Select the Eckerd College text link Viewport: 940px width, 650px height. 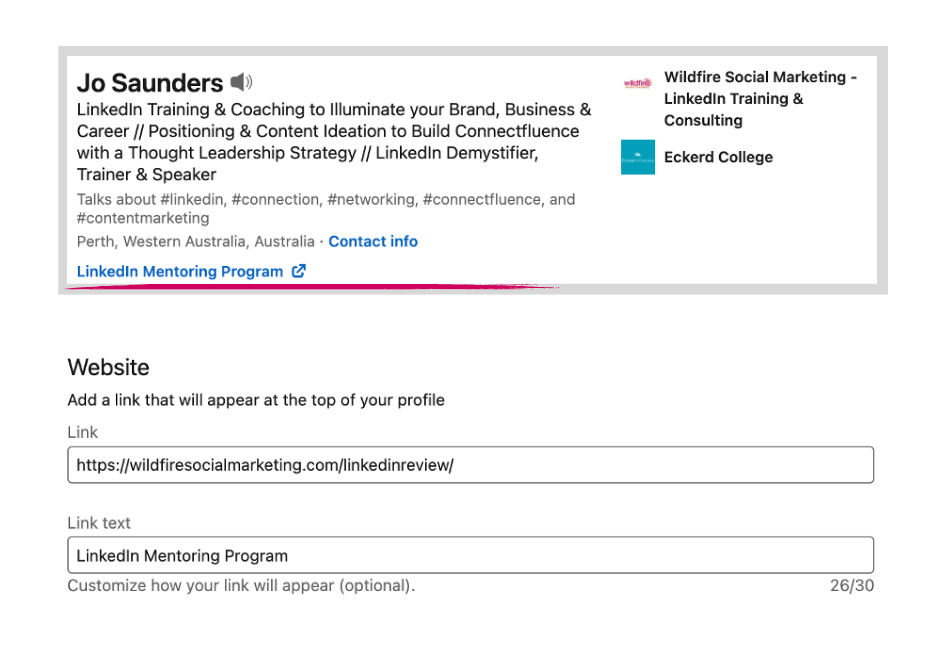(718, 157)
